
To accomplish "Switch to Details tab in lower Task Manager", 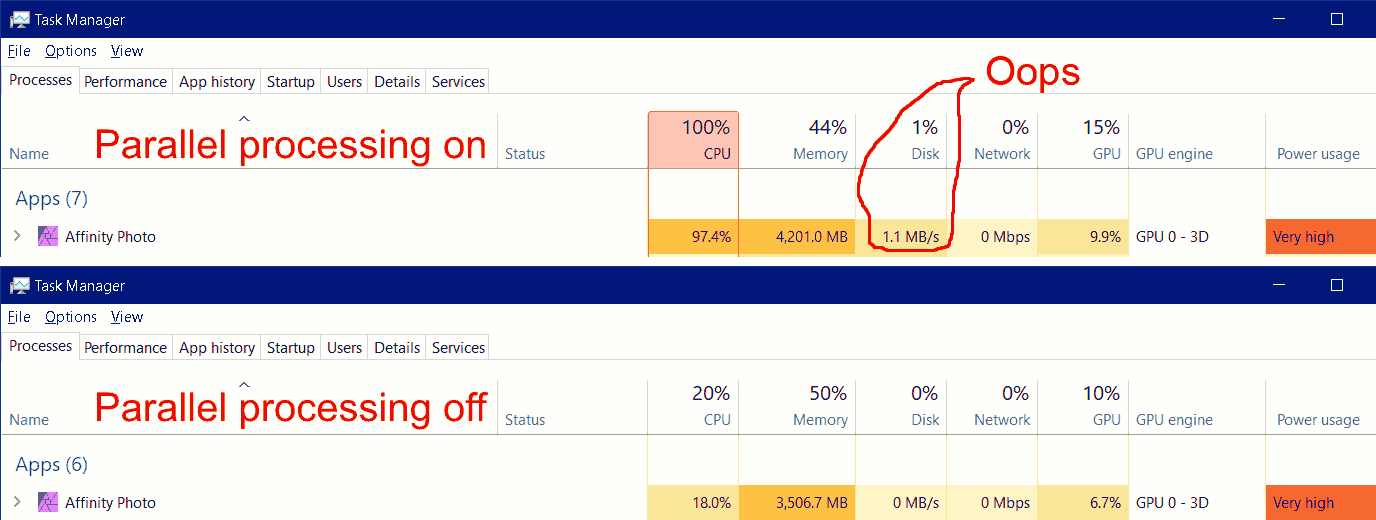I will 397,348.
